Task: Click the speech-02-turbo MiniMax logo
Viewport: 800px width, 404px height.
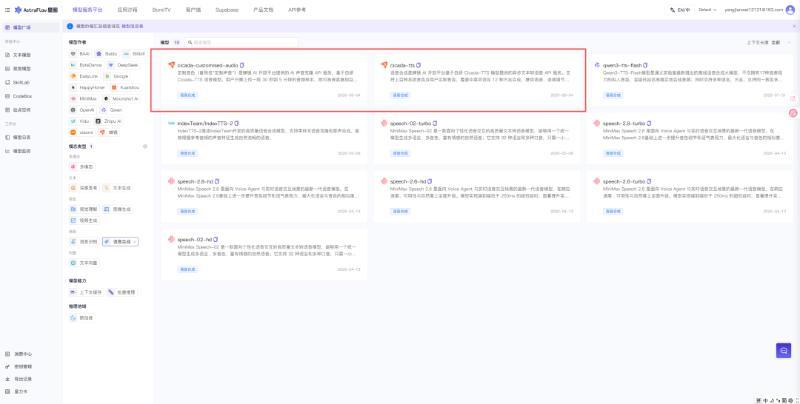Action: coord(384,123)
